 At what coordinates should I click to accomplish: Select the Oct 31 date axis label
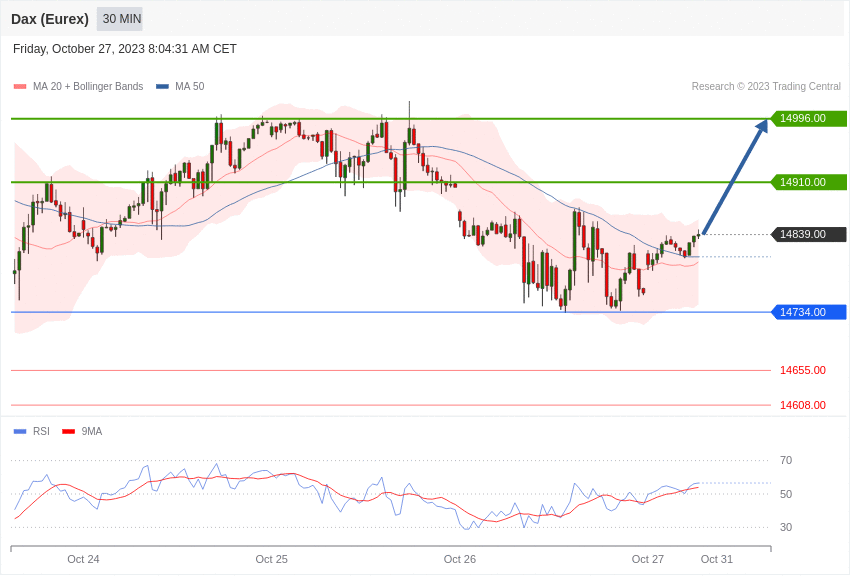pos(717,559)
